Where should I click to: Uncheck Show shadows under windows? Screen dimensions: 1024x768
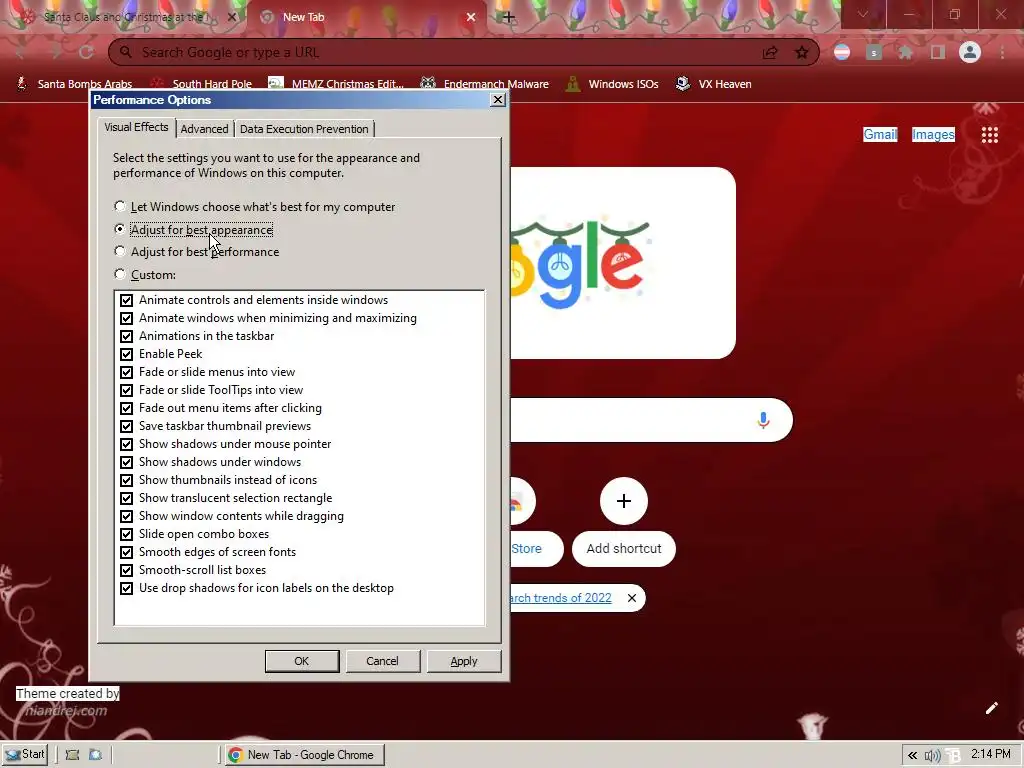[127, 462]
